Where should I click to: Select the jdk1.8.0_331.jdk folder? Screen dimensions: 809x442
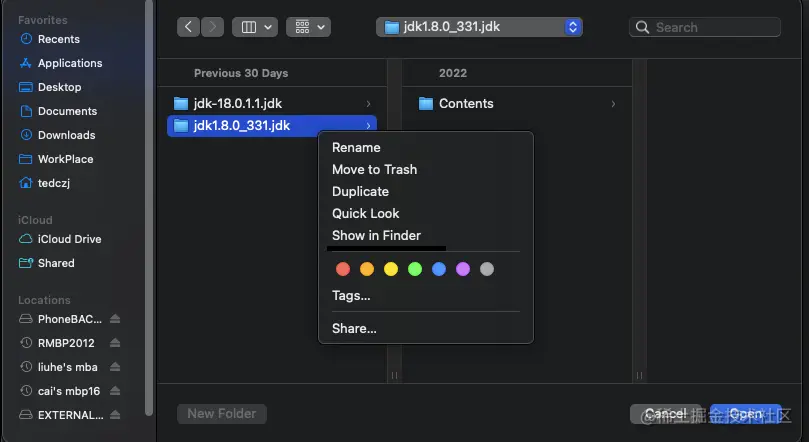(272, 126)
